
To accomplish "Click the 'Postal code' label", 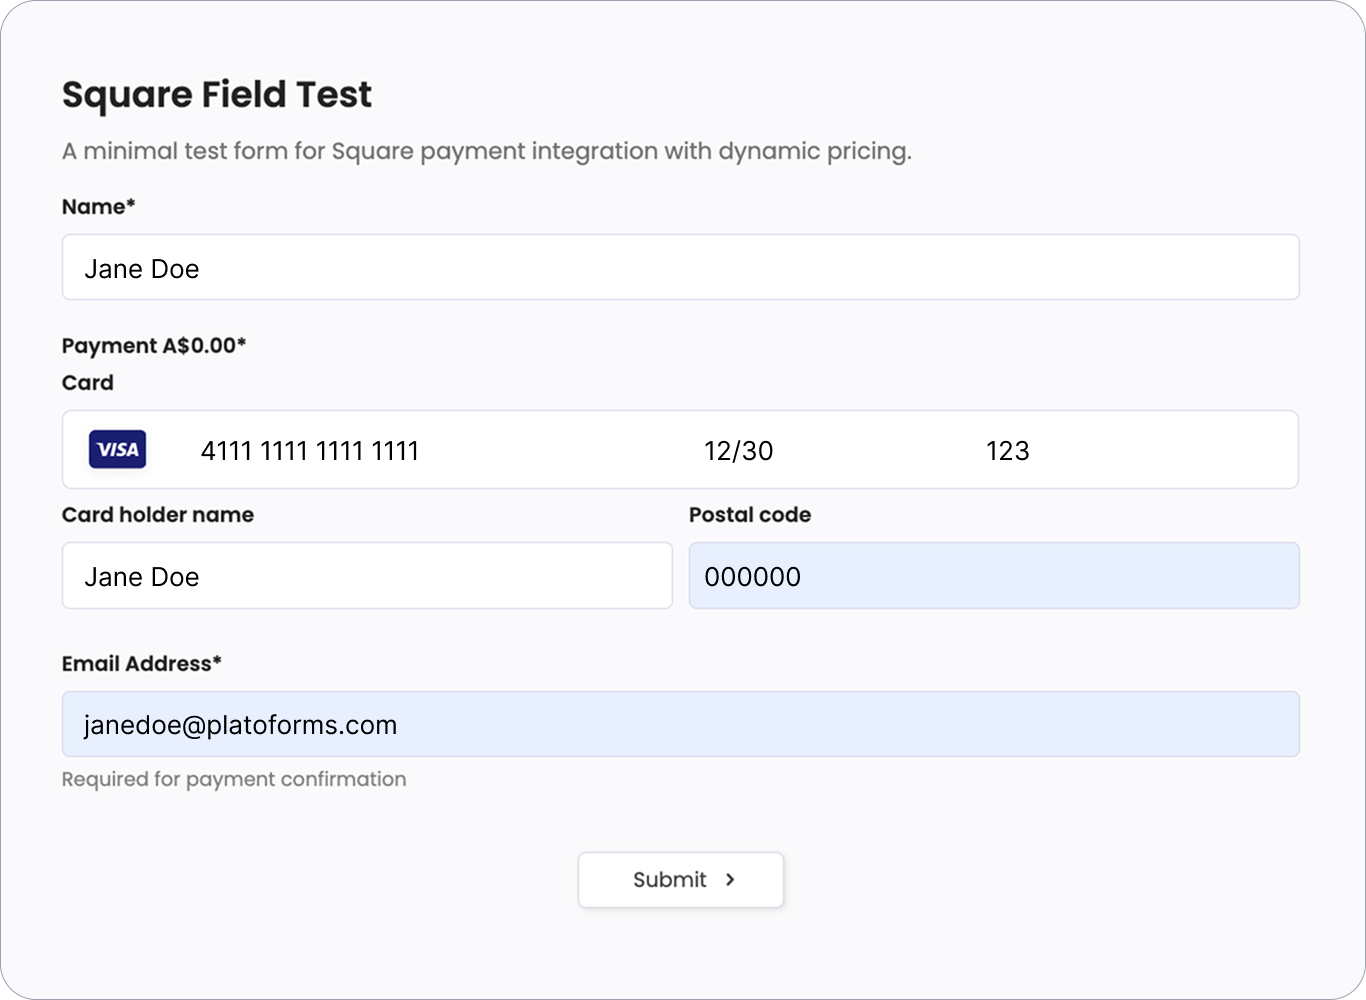I will (750, 515).
